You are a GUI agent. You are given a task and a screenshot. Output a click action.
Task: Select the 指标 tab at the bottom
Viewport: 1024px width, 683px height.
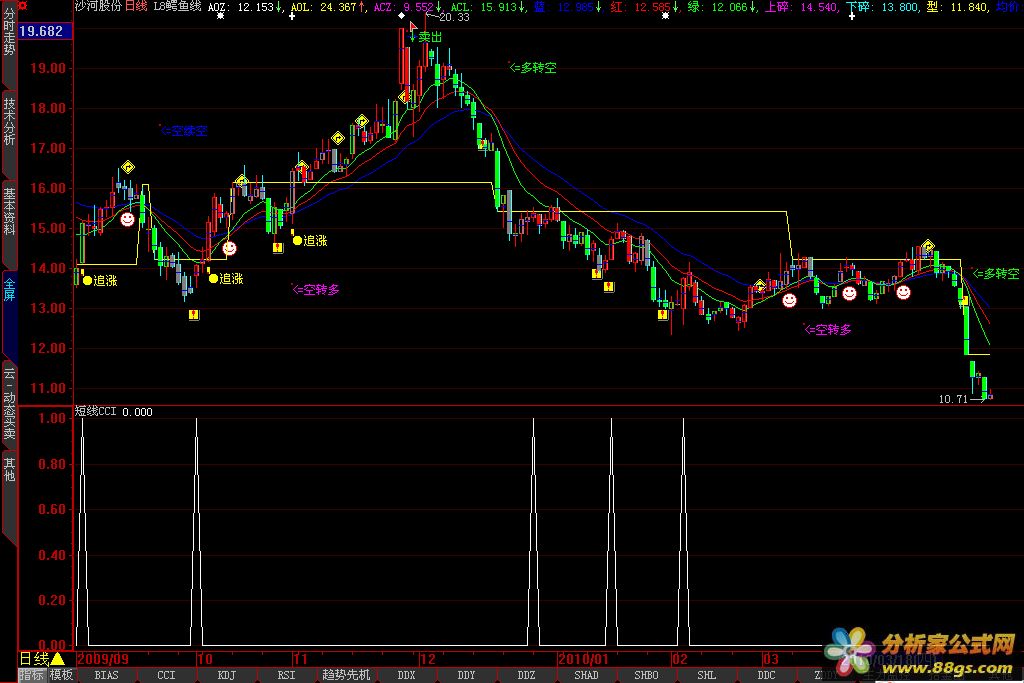click(x=31, y=675)
